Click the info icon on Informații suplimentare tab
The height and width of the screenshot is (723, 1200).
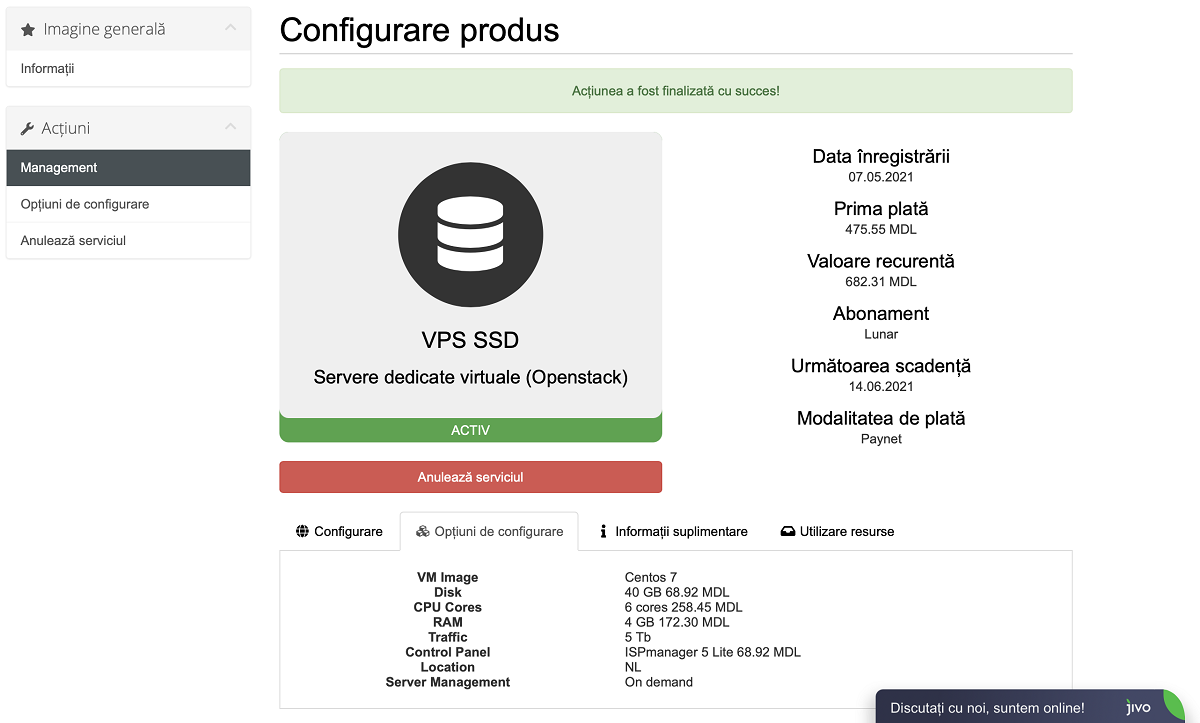coord(603,531)
